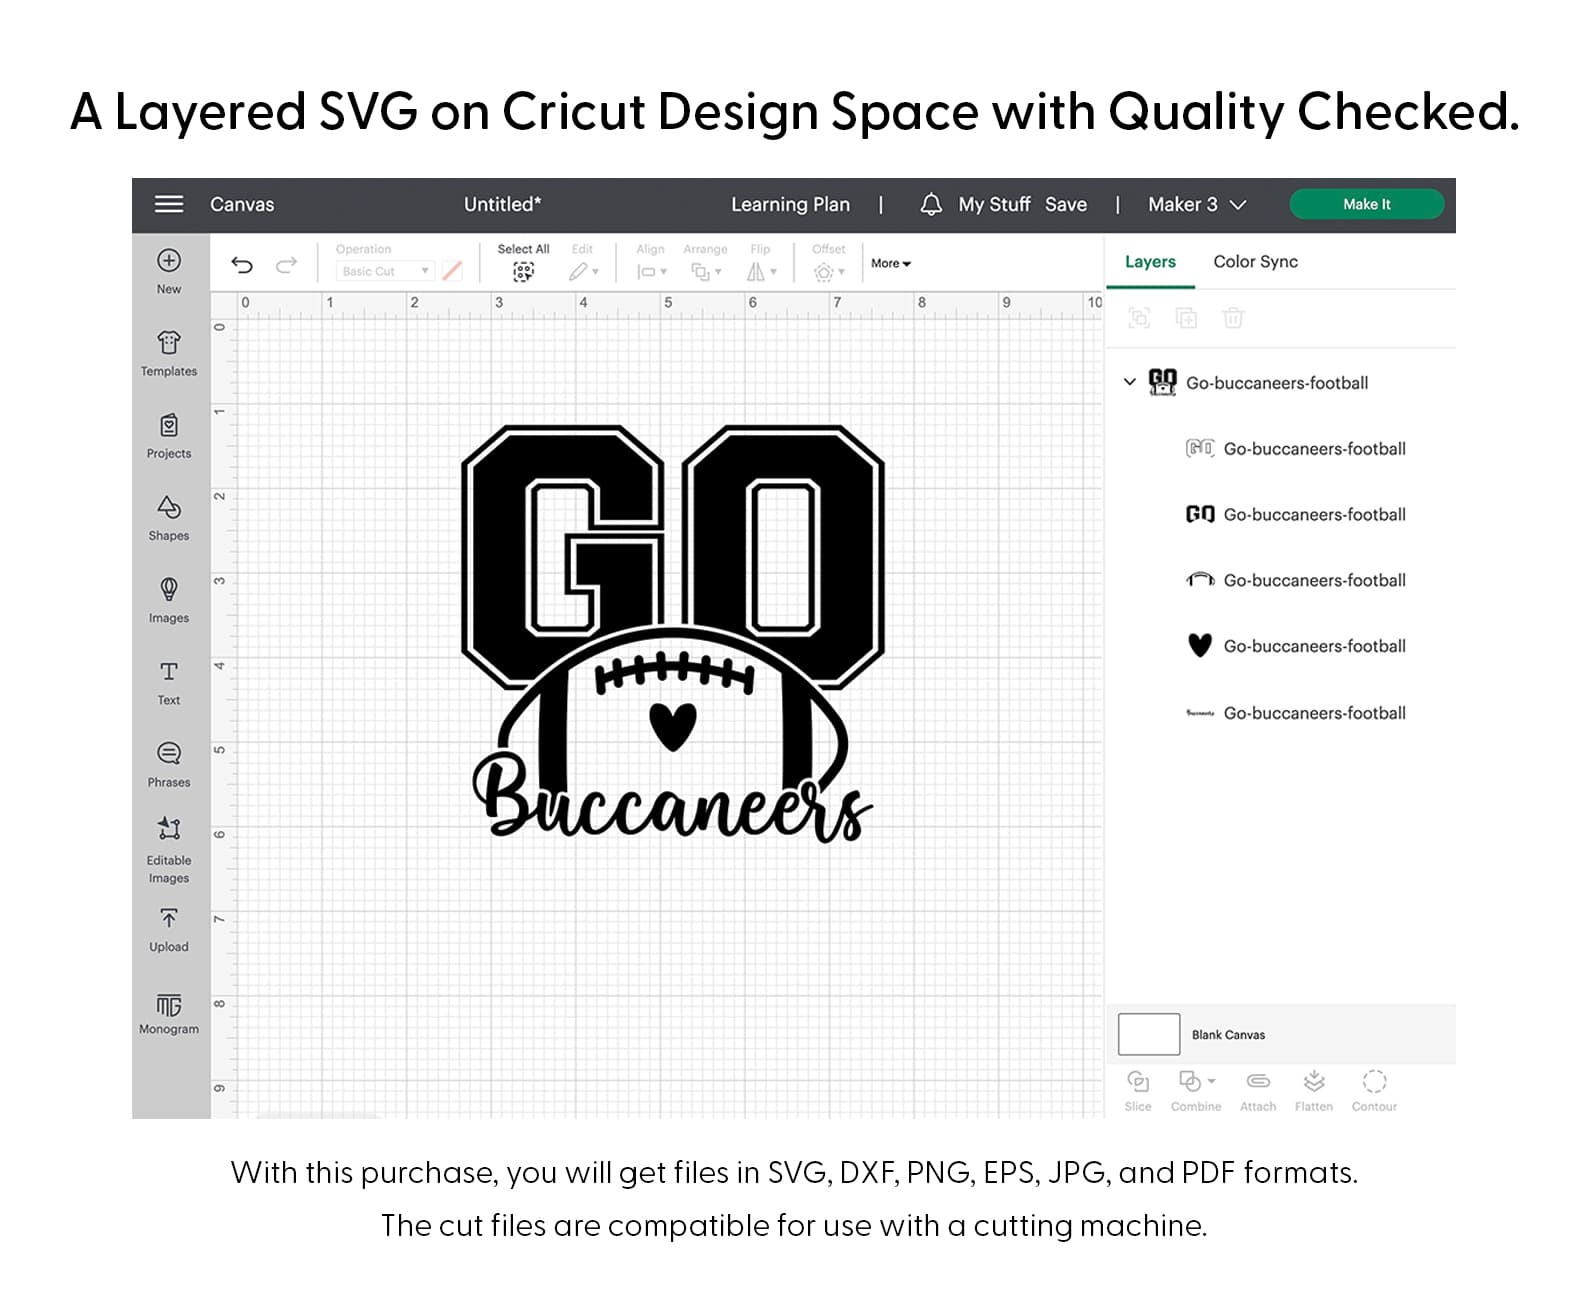Open the hamburger menu next to Canvas
The width and height of the screenshot is (1588, 1308).
pyautogui.click(x=169, y=204)
